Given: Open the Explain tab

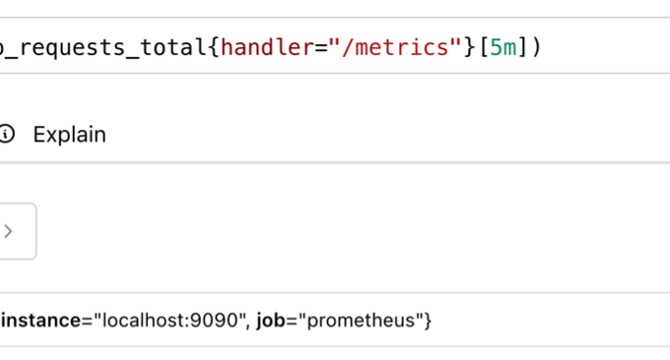Looking at the screenshot, I should pyautogui.click(x=69, y=135).
